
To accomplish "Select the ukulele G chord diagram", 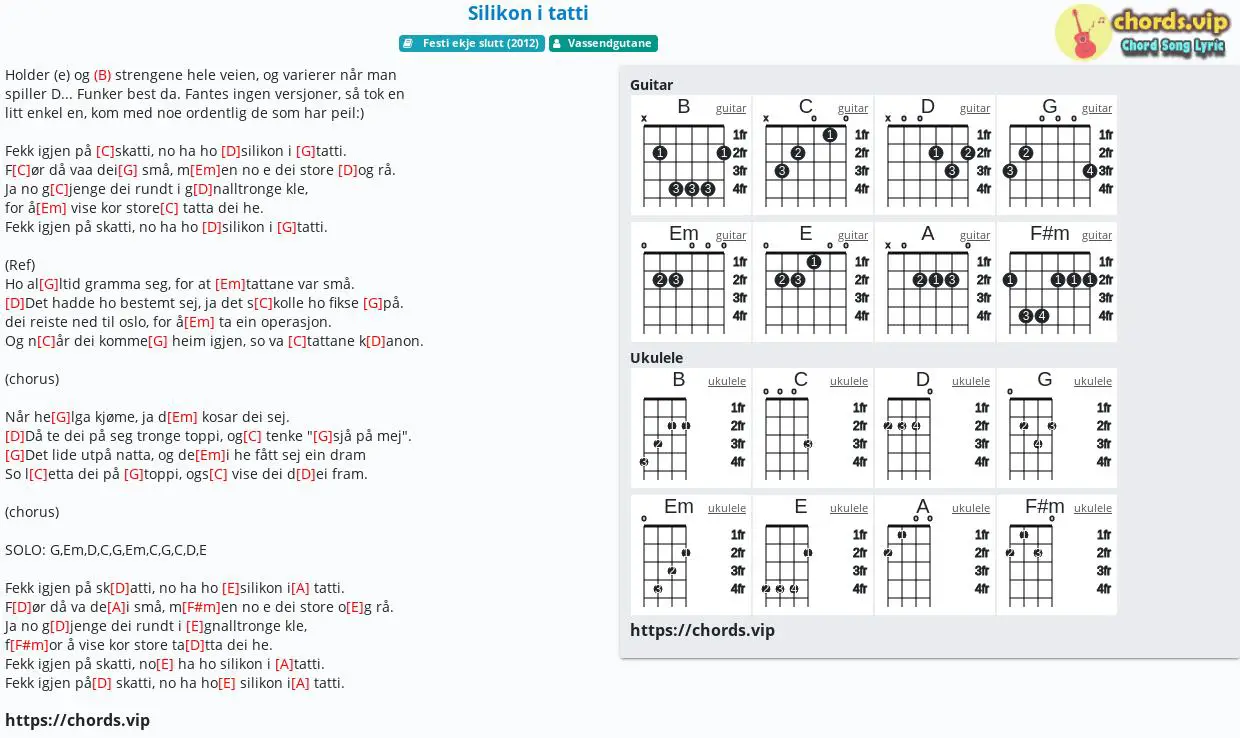I will pos(1057,428).
